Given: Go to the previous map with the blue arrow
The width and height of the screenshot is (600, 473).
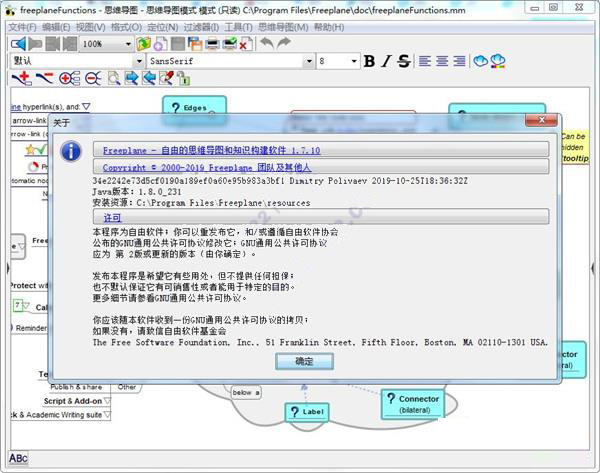Looking at the screenshot, I should click(x=18, y=44).
